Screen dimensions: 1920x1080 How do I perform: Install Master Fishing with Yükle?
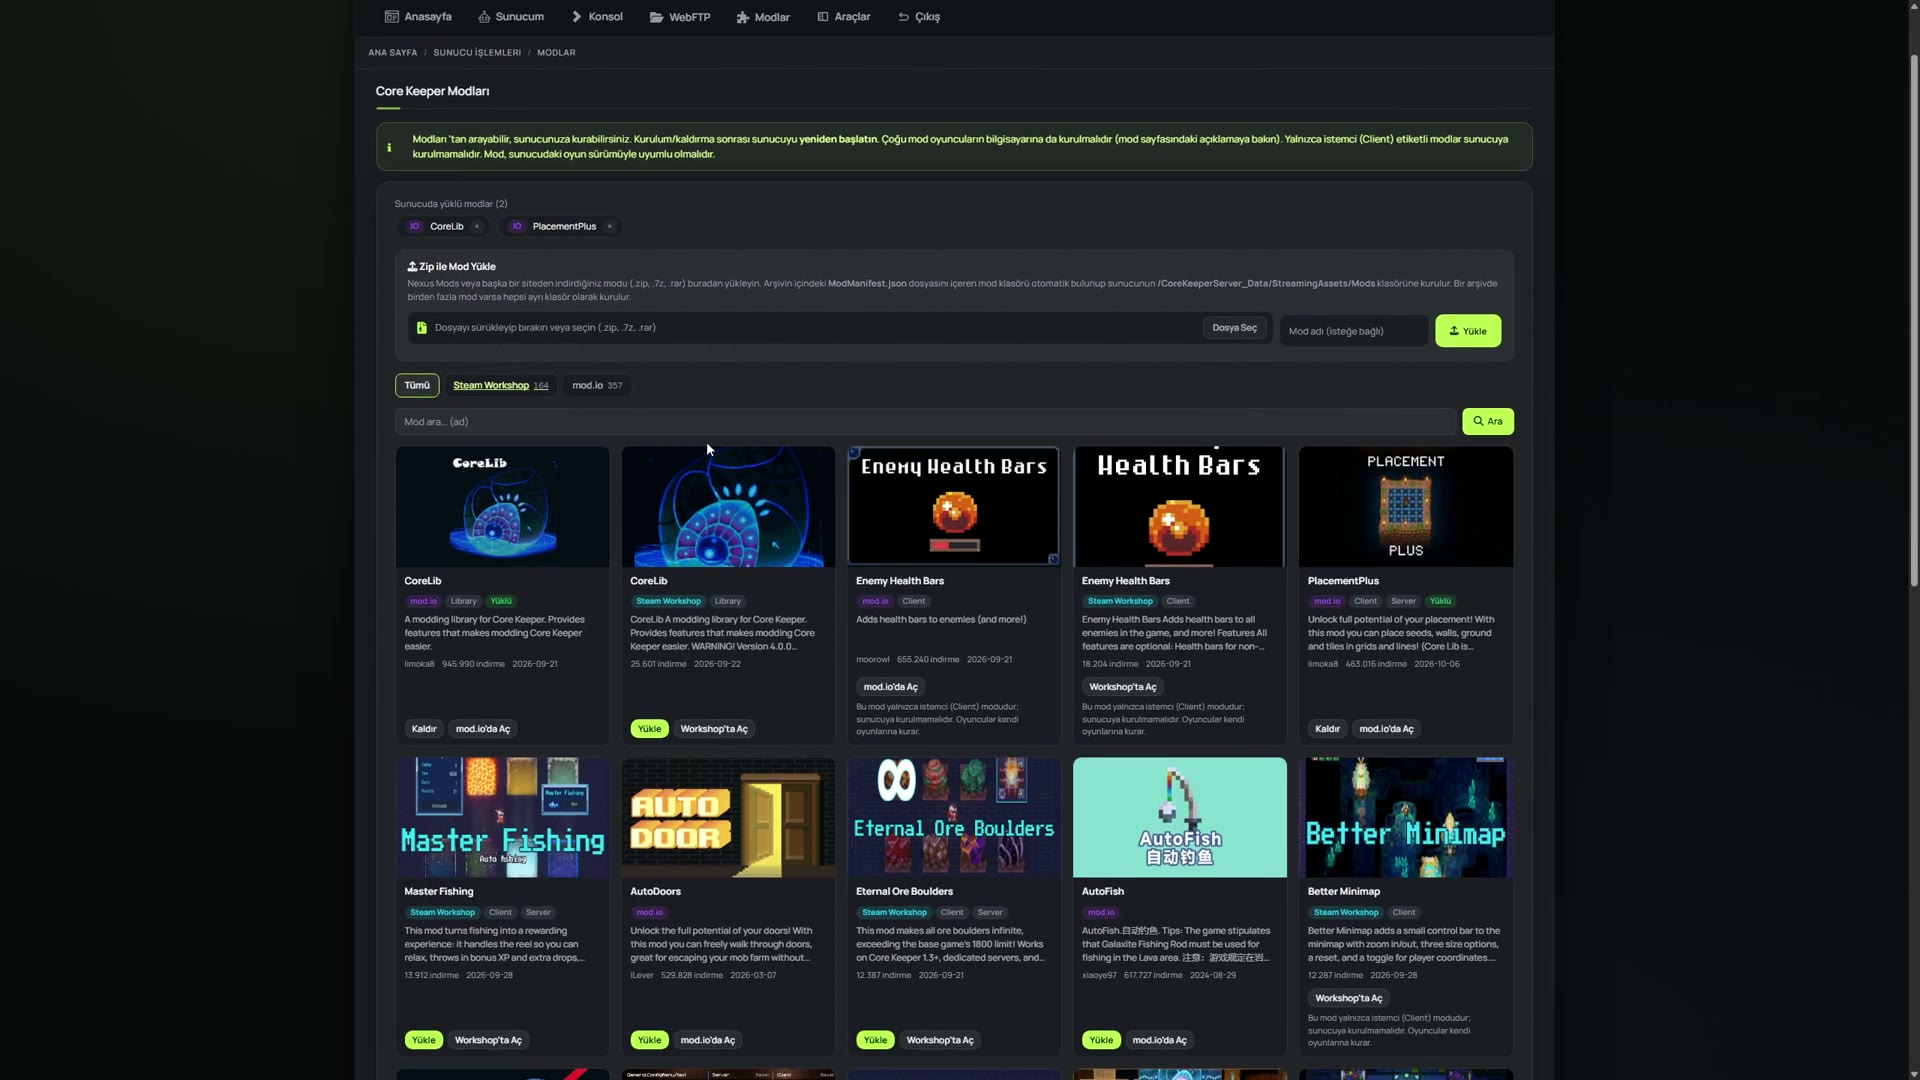coord(424,1040)
